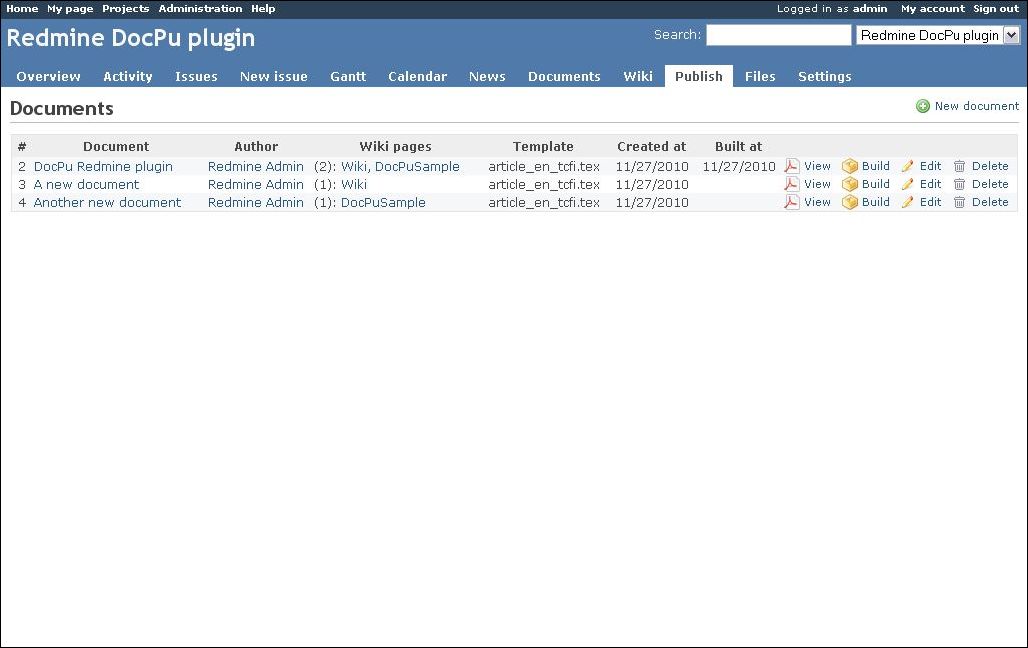Open My account link

click(933, 9)
